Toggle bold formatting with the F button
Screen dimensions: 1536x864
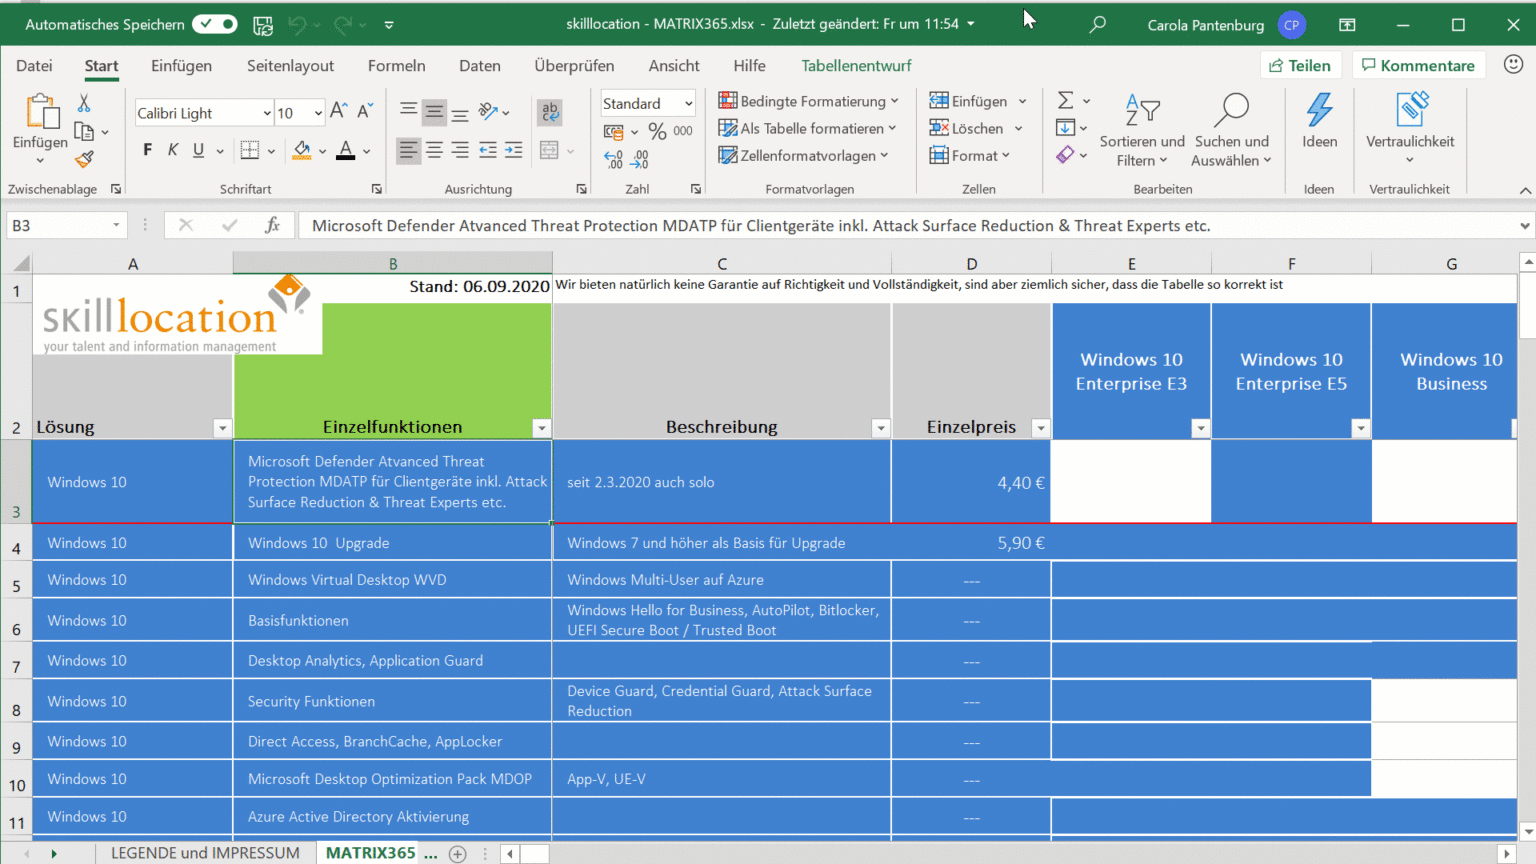pyautogui.click(x=146, y=149)
